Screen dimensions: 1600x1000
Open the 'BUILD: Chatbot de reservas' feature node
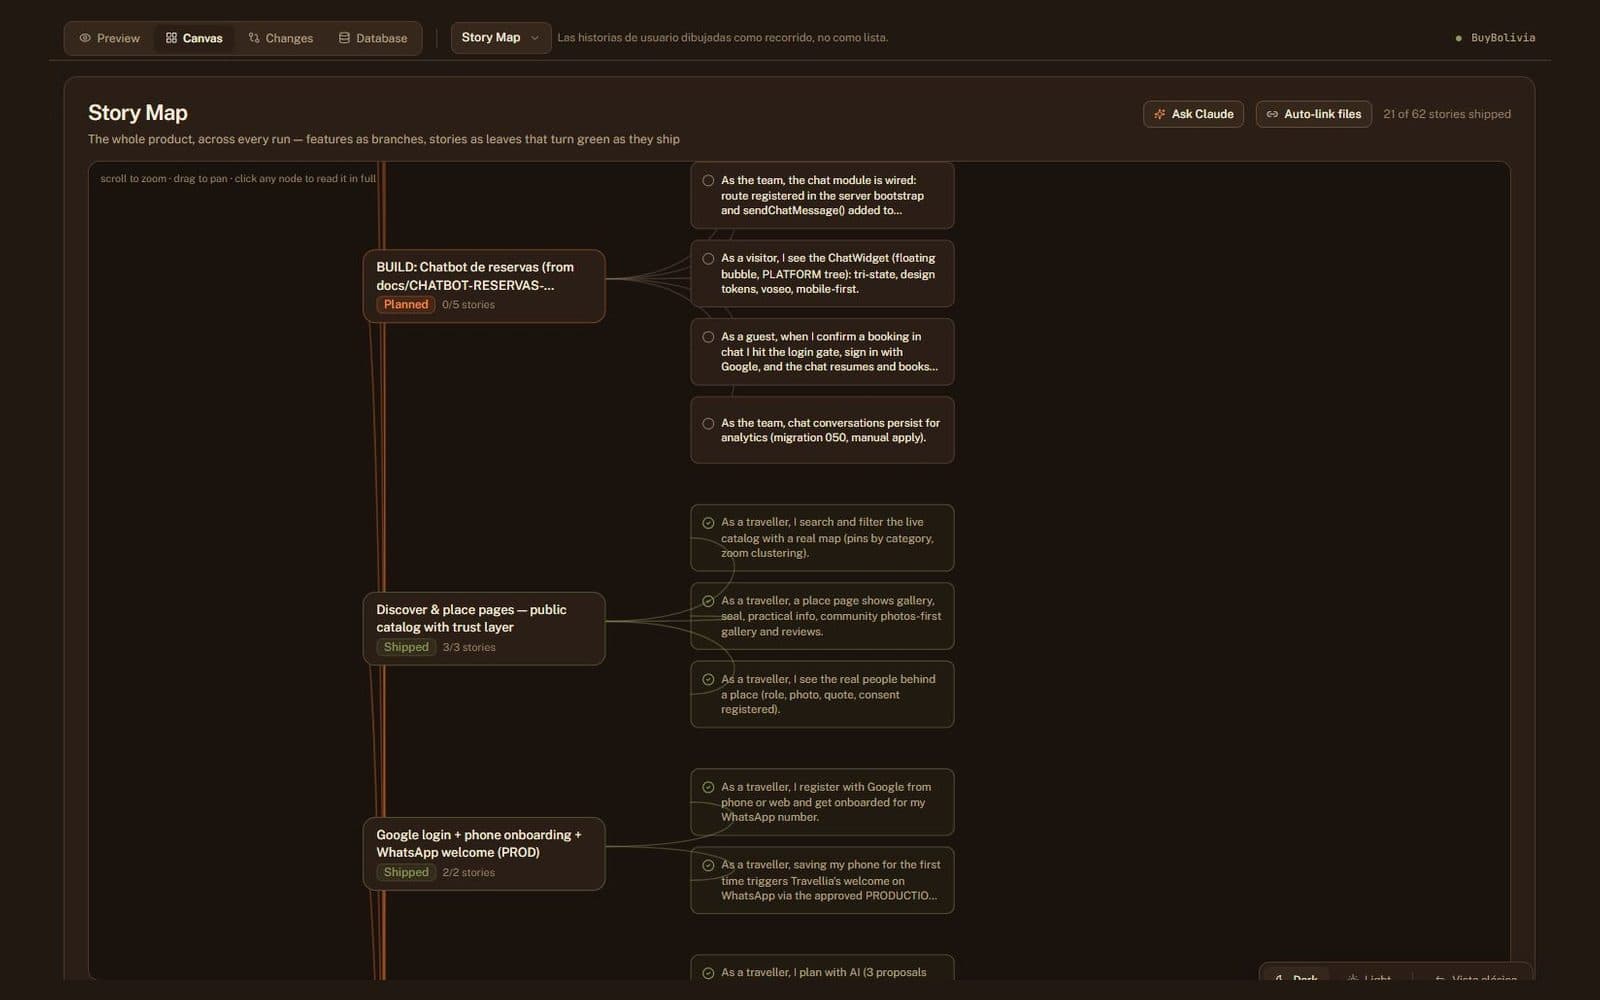(484, 286)
